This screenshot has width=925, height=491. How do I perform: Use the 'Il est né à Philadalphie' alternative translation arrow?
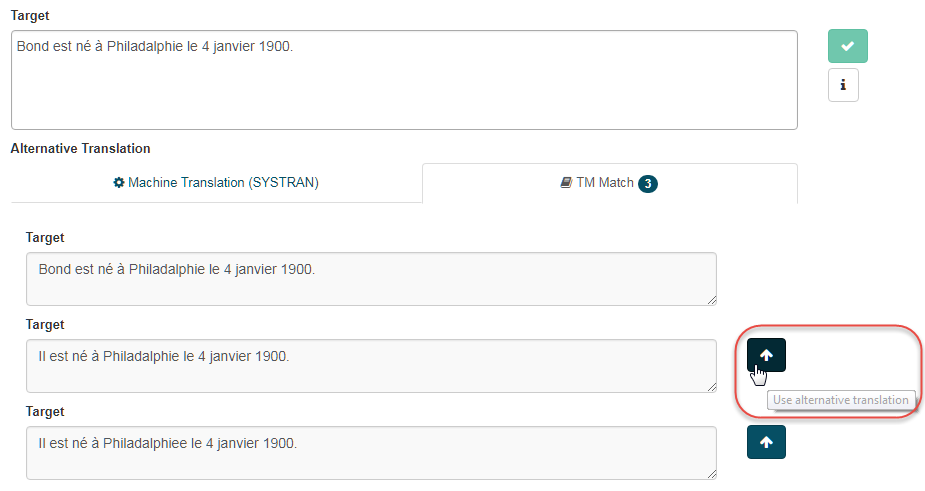766,355
